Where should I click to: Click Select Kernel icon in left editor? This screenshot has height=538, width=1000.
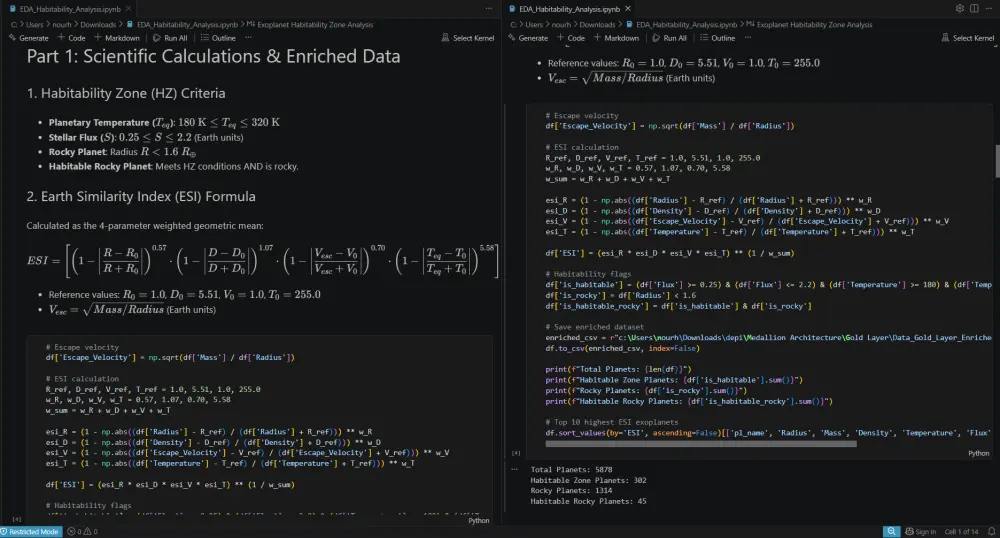(x=445, y=38)
